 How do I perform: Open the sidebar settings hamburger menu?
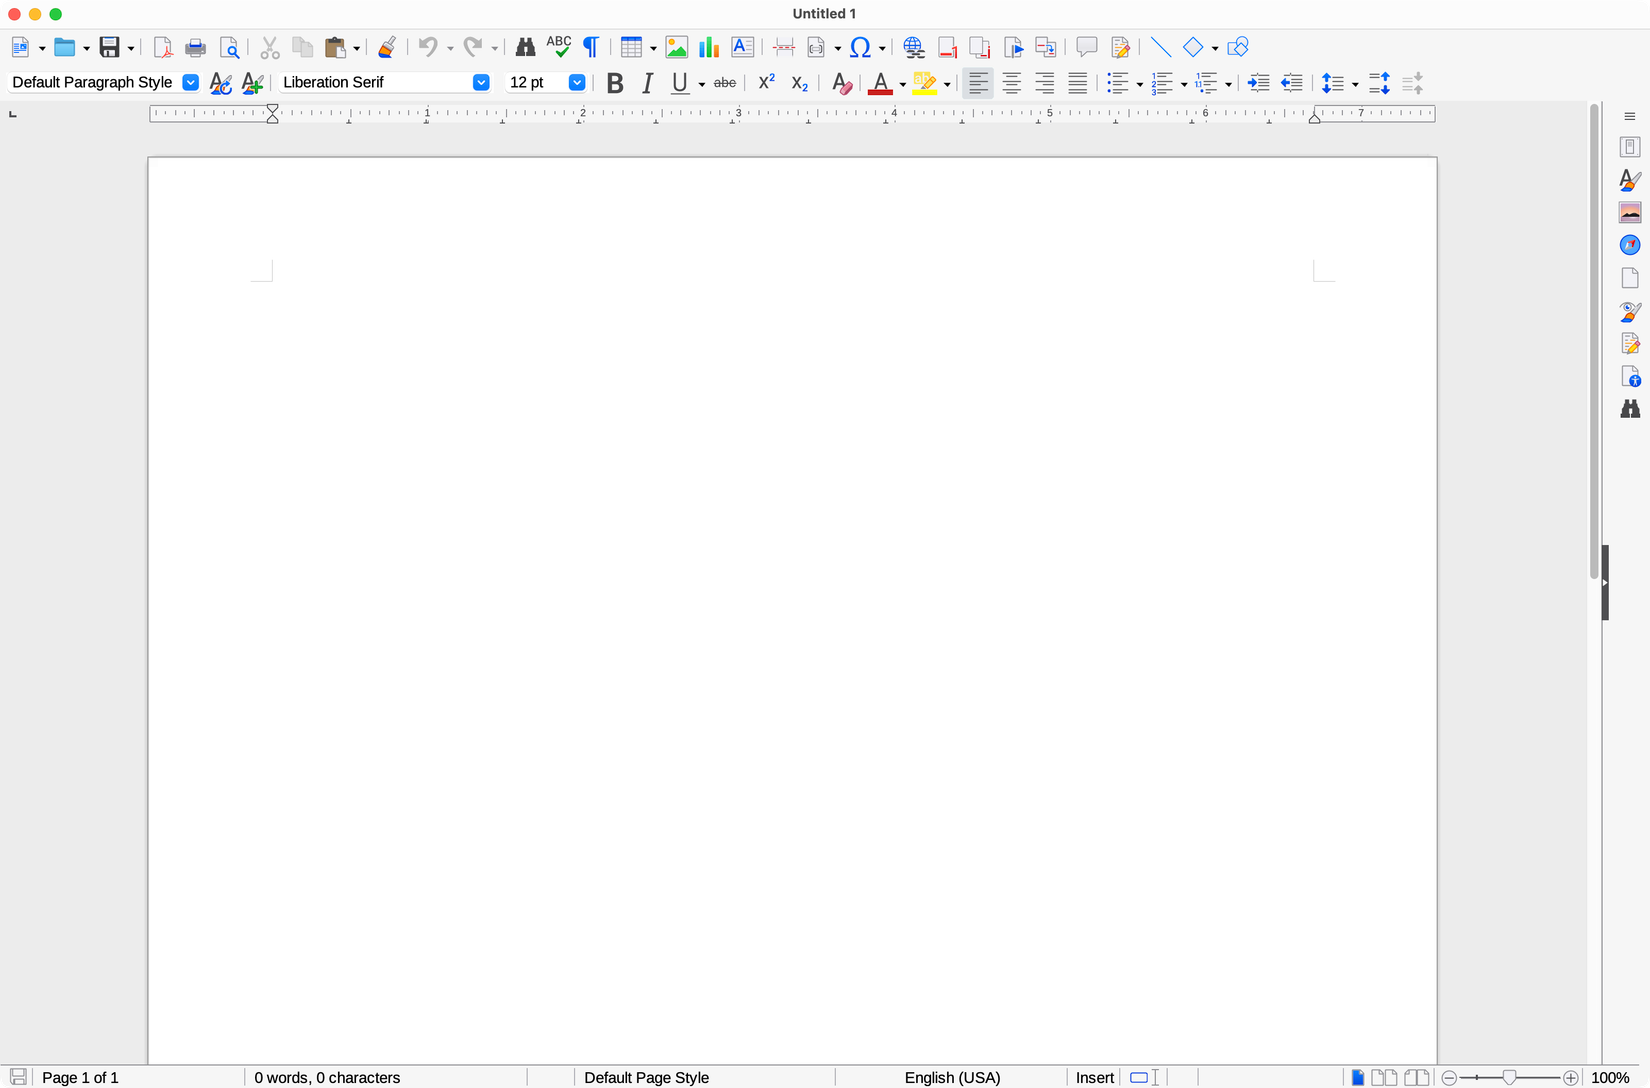coord(1629,116)
